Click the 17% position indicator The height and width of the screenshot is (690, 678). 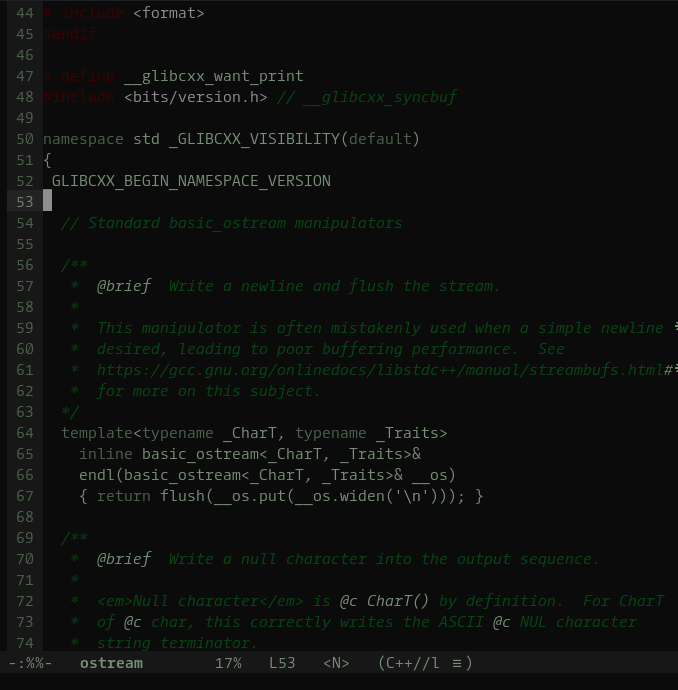[x=228, y=663]
